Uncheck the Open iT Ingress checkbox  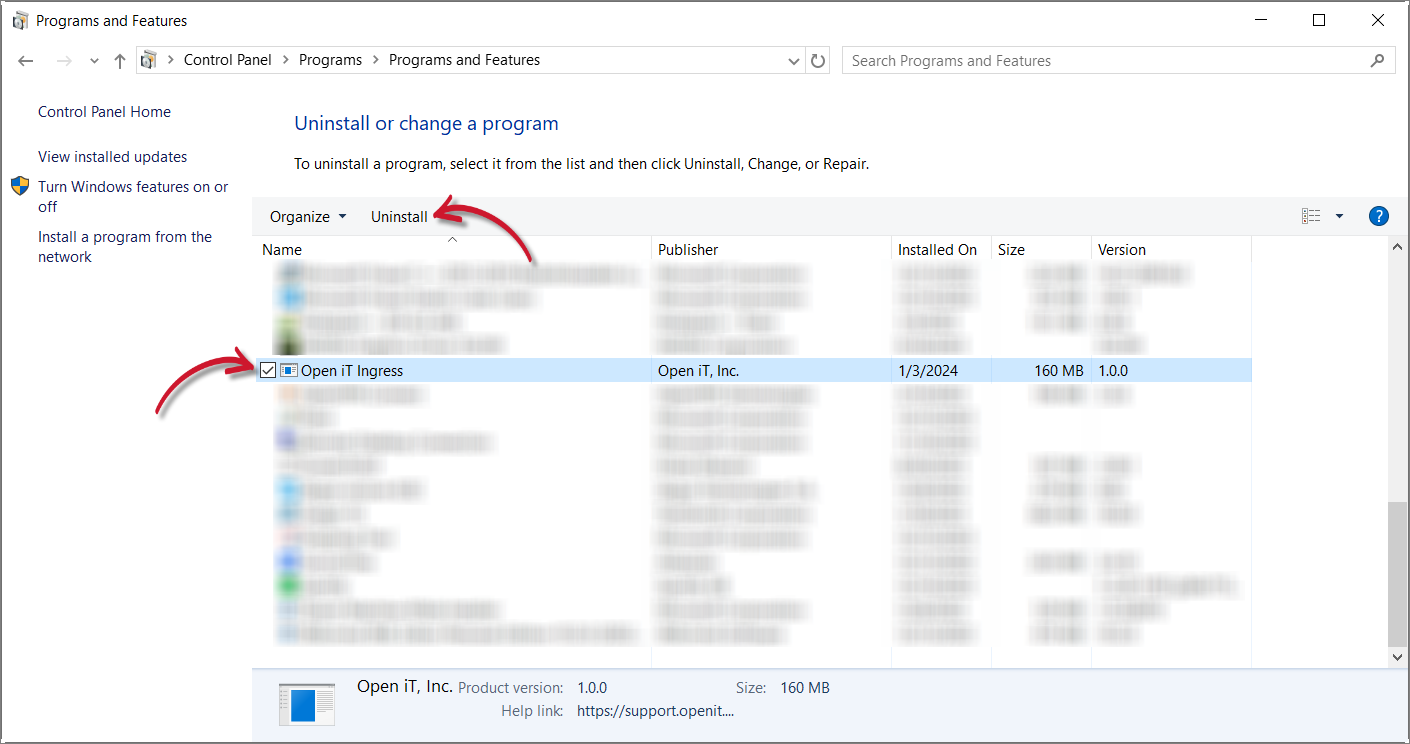[x=268, y=370]
